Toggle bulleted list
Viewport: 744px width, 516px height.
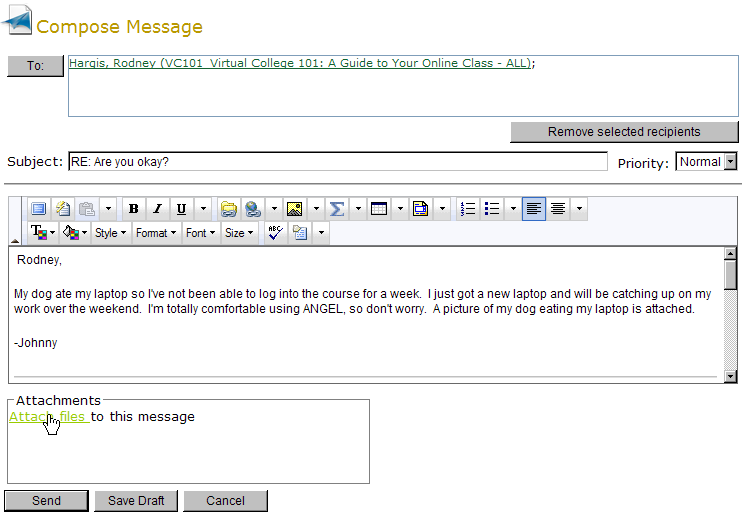492,209
